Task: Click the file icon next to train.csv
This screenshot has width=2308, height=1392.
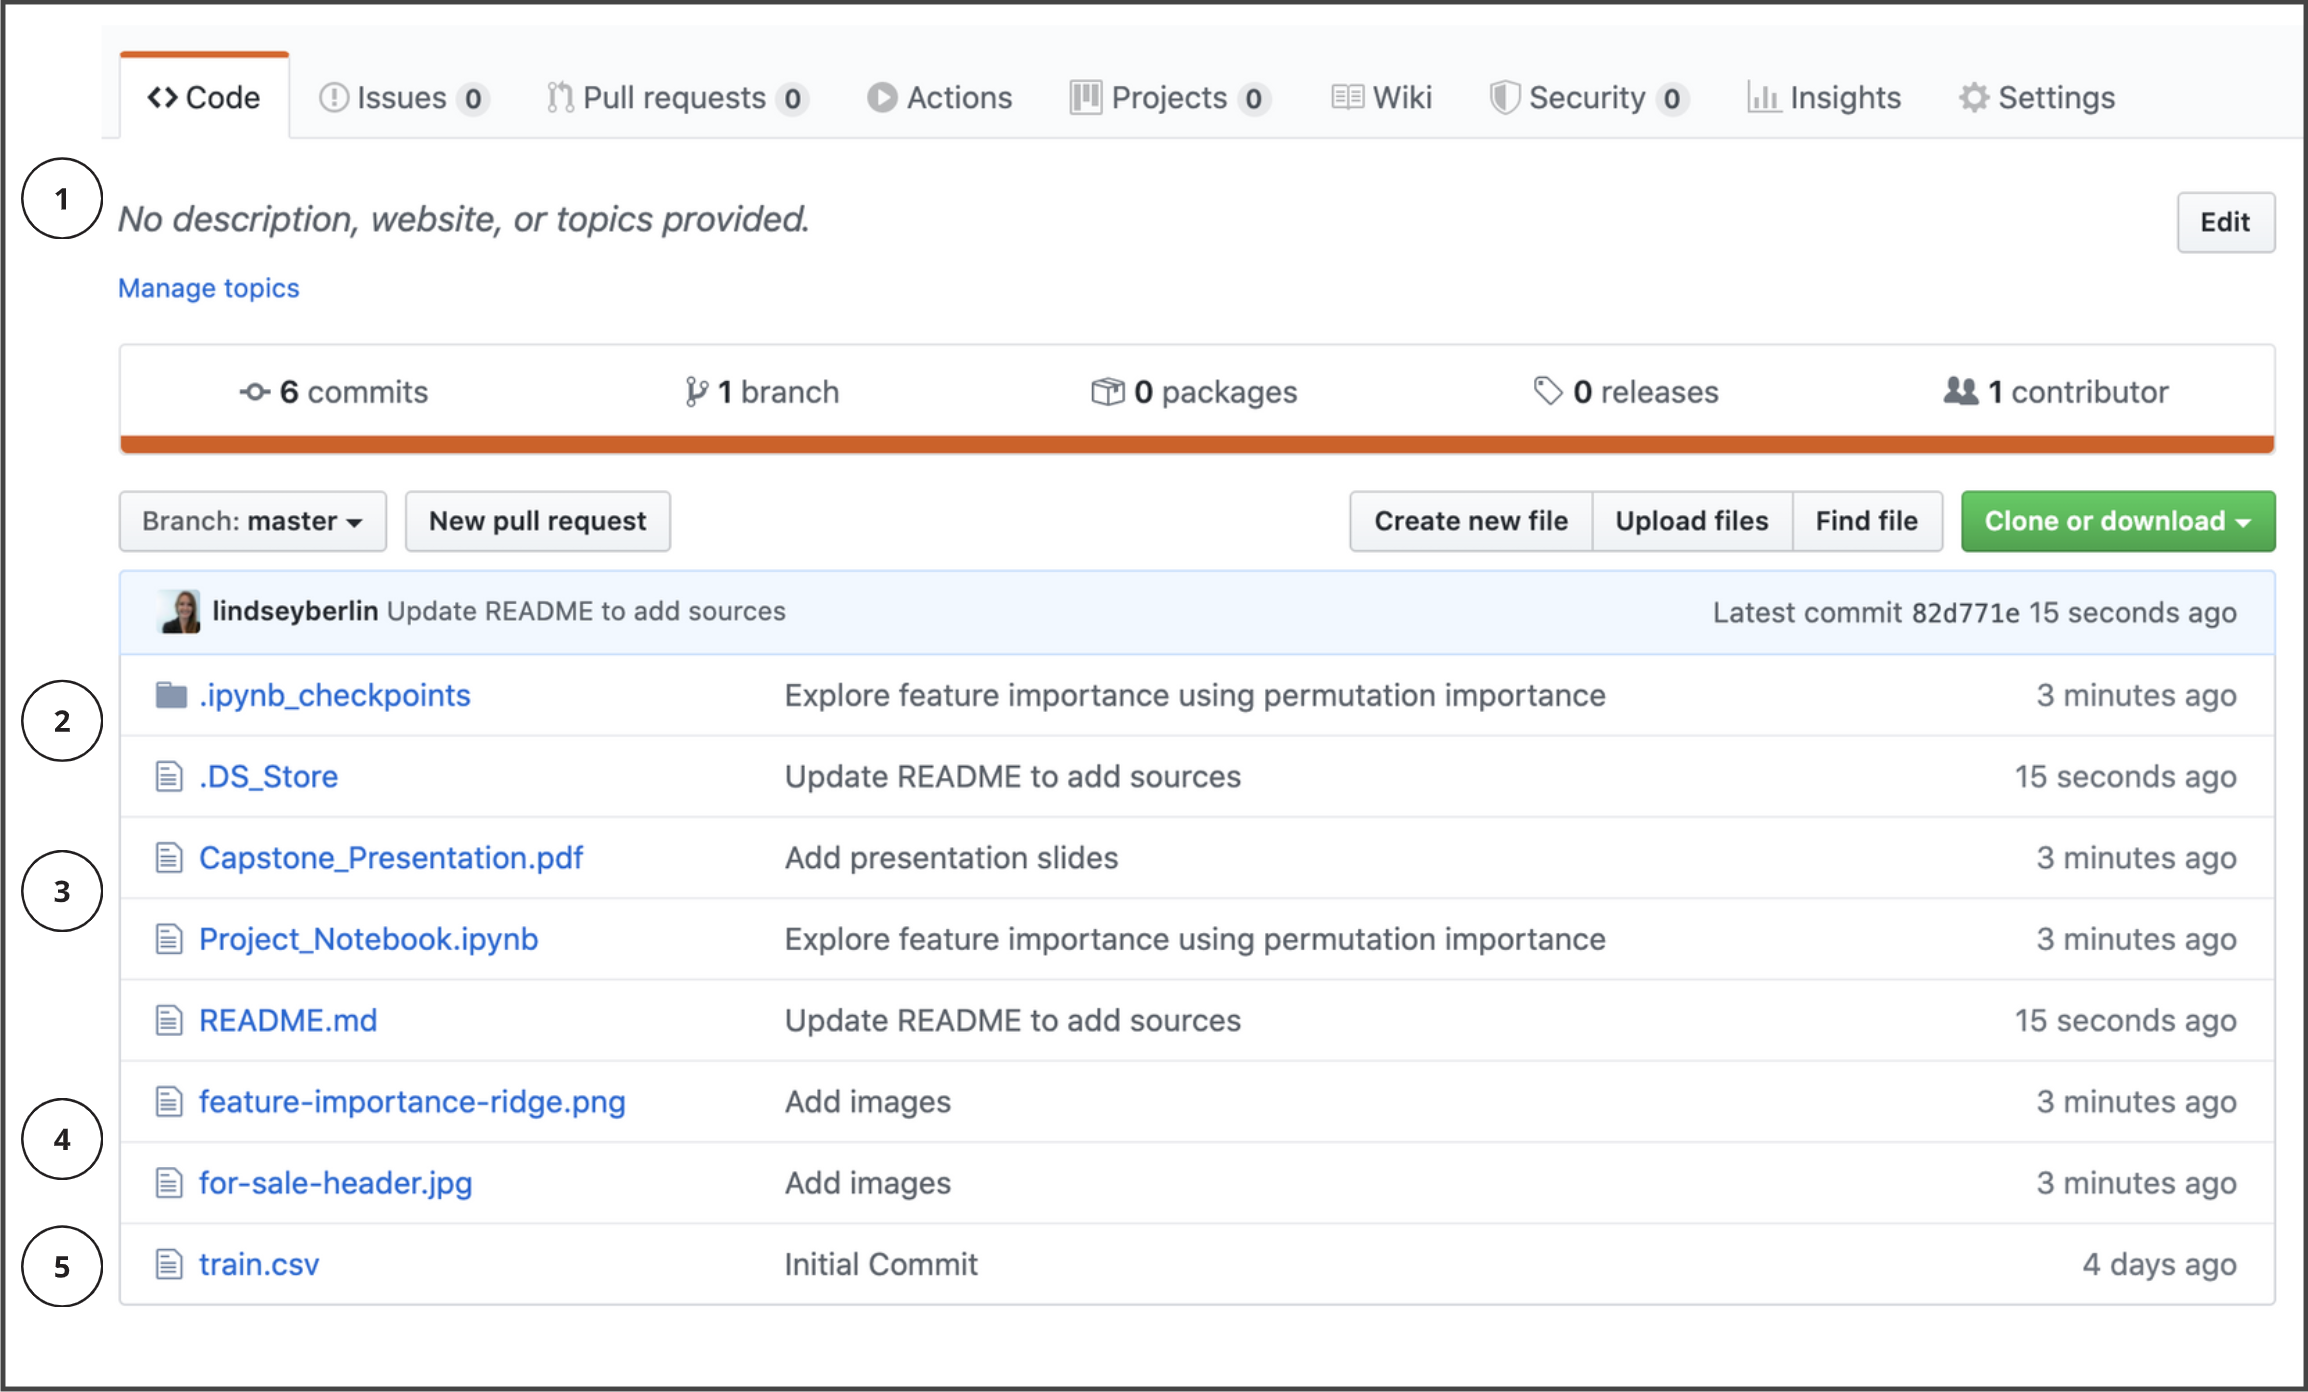Action: [x=169, y=1264]
